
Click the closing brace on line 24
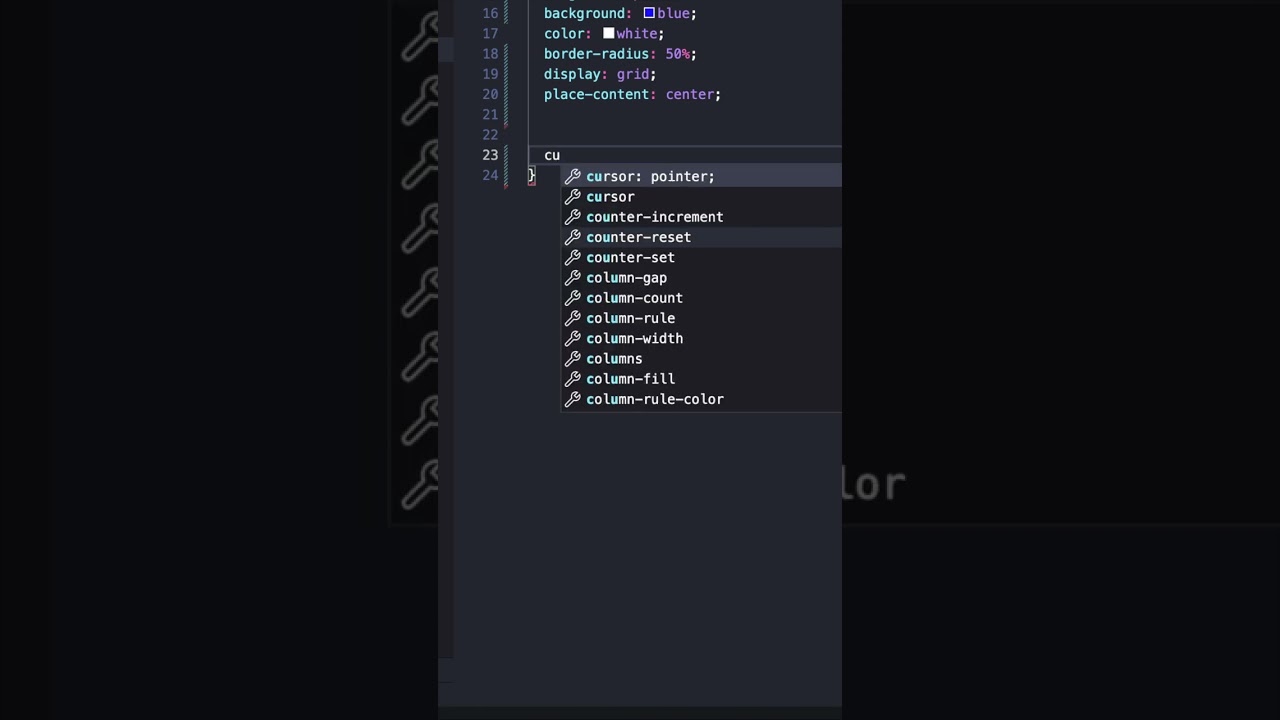(x=532, y=175)
